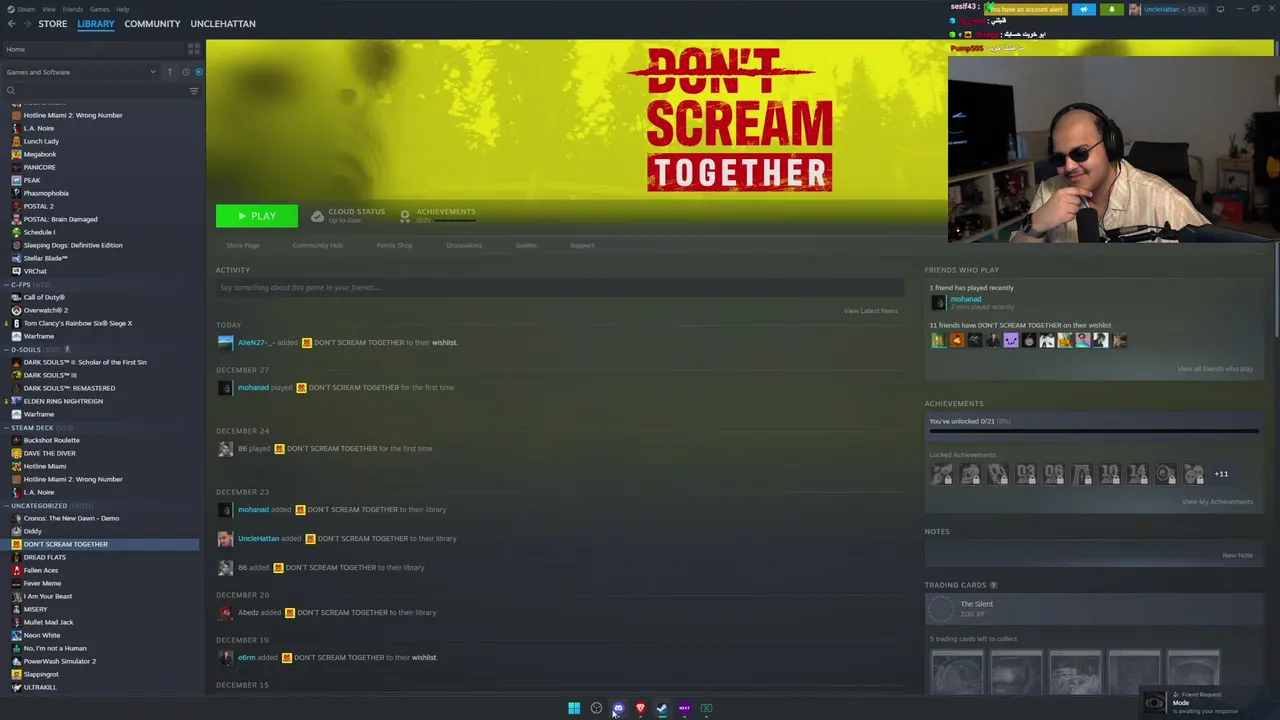Viewport: 1280px width, 720px height.
Task: Open the Store Page link
Action: (x=243, y=245)
